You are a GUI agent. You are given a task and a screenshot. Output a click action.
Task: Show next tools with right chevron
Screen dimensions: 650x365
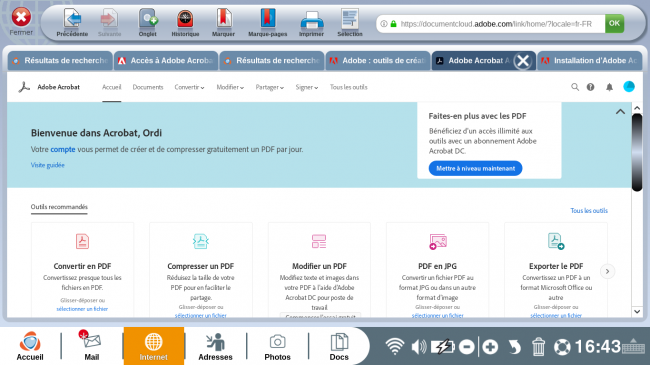(607, 271)
